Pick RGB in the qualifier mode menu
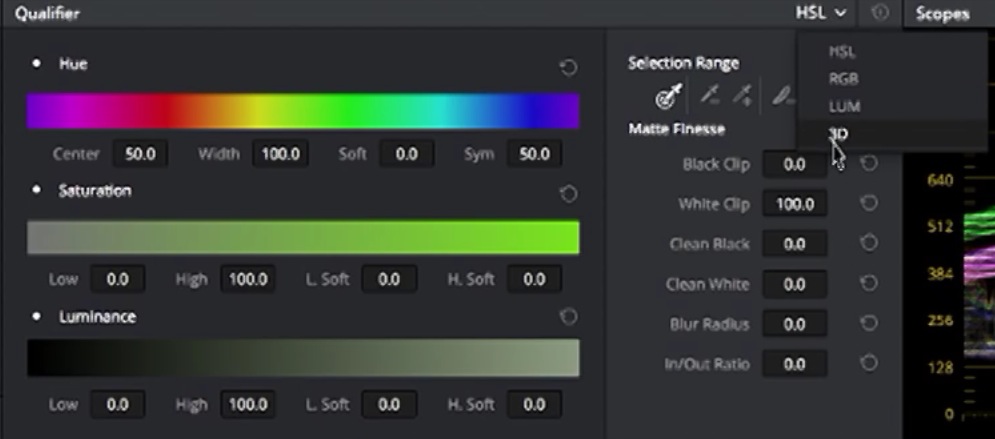Image resolution: width=995 pixels, height=439 pixels. tap(843, 79)
